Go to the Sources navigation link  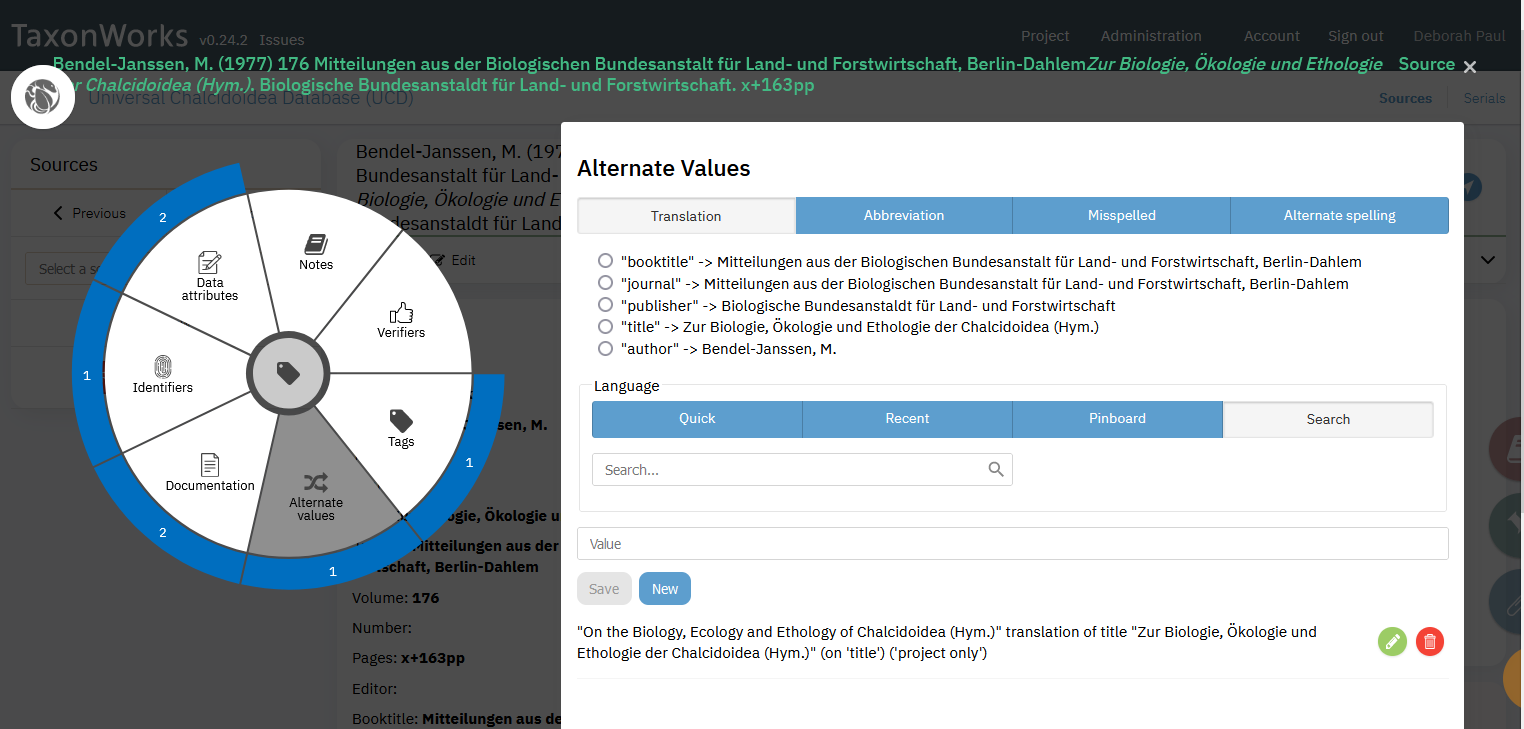[1405, 98]
